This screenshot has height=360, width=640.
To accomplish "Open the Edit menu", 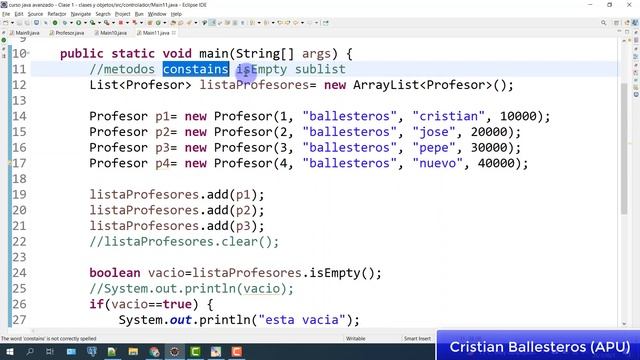I will (x=19, y=14).
